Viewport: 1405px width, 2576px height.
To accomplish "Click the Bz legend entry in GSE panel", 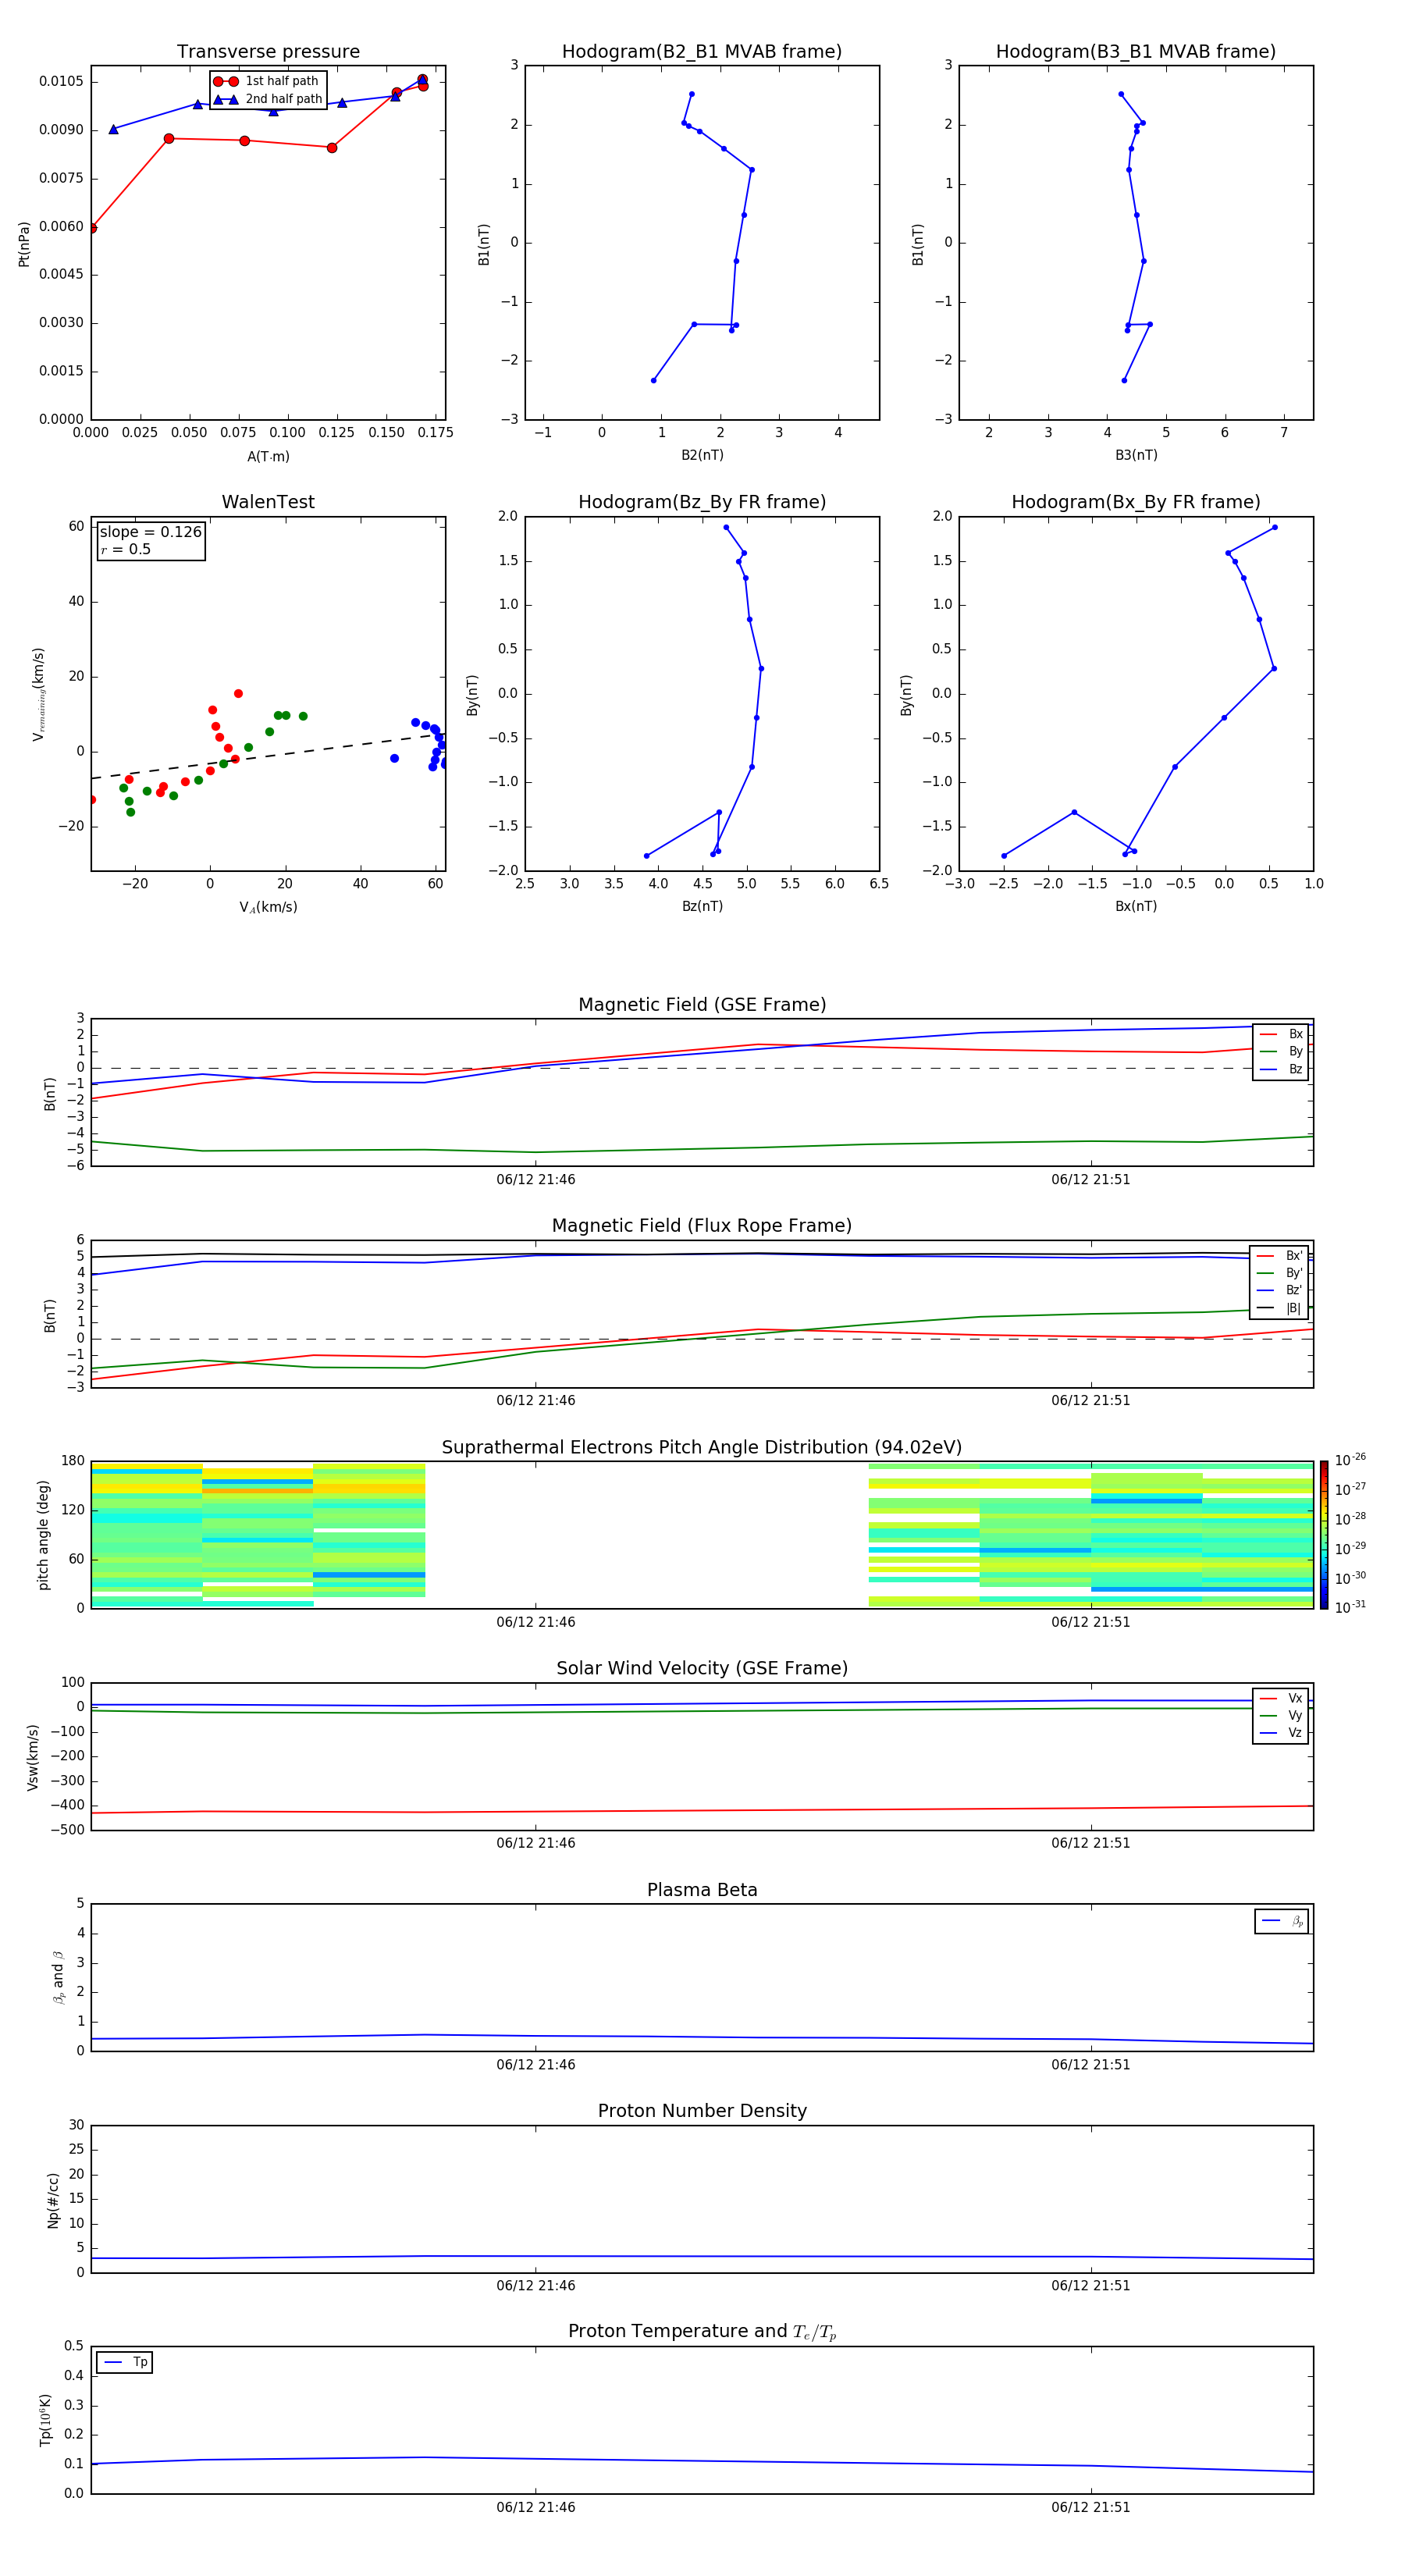I will click(x=1281, y=1069).
